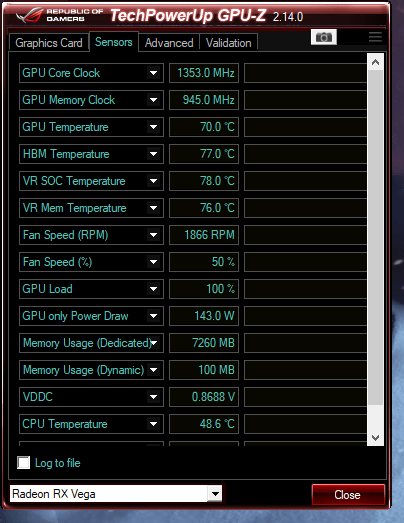Switch to the Graphics Card tab

tap(49, 43)
